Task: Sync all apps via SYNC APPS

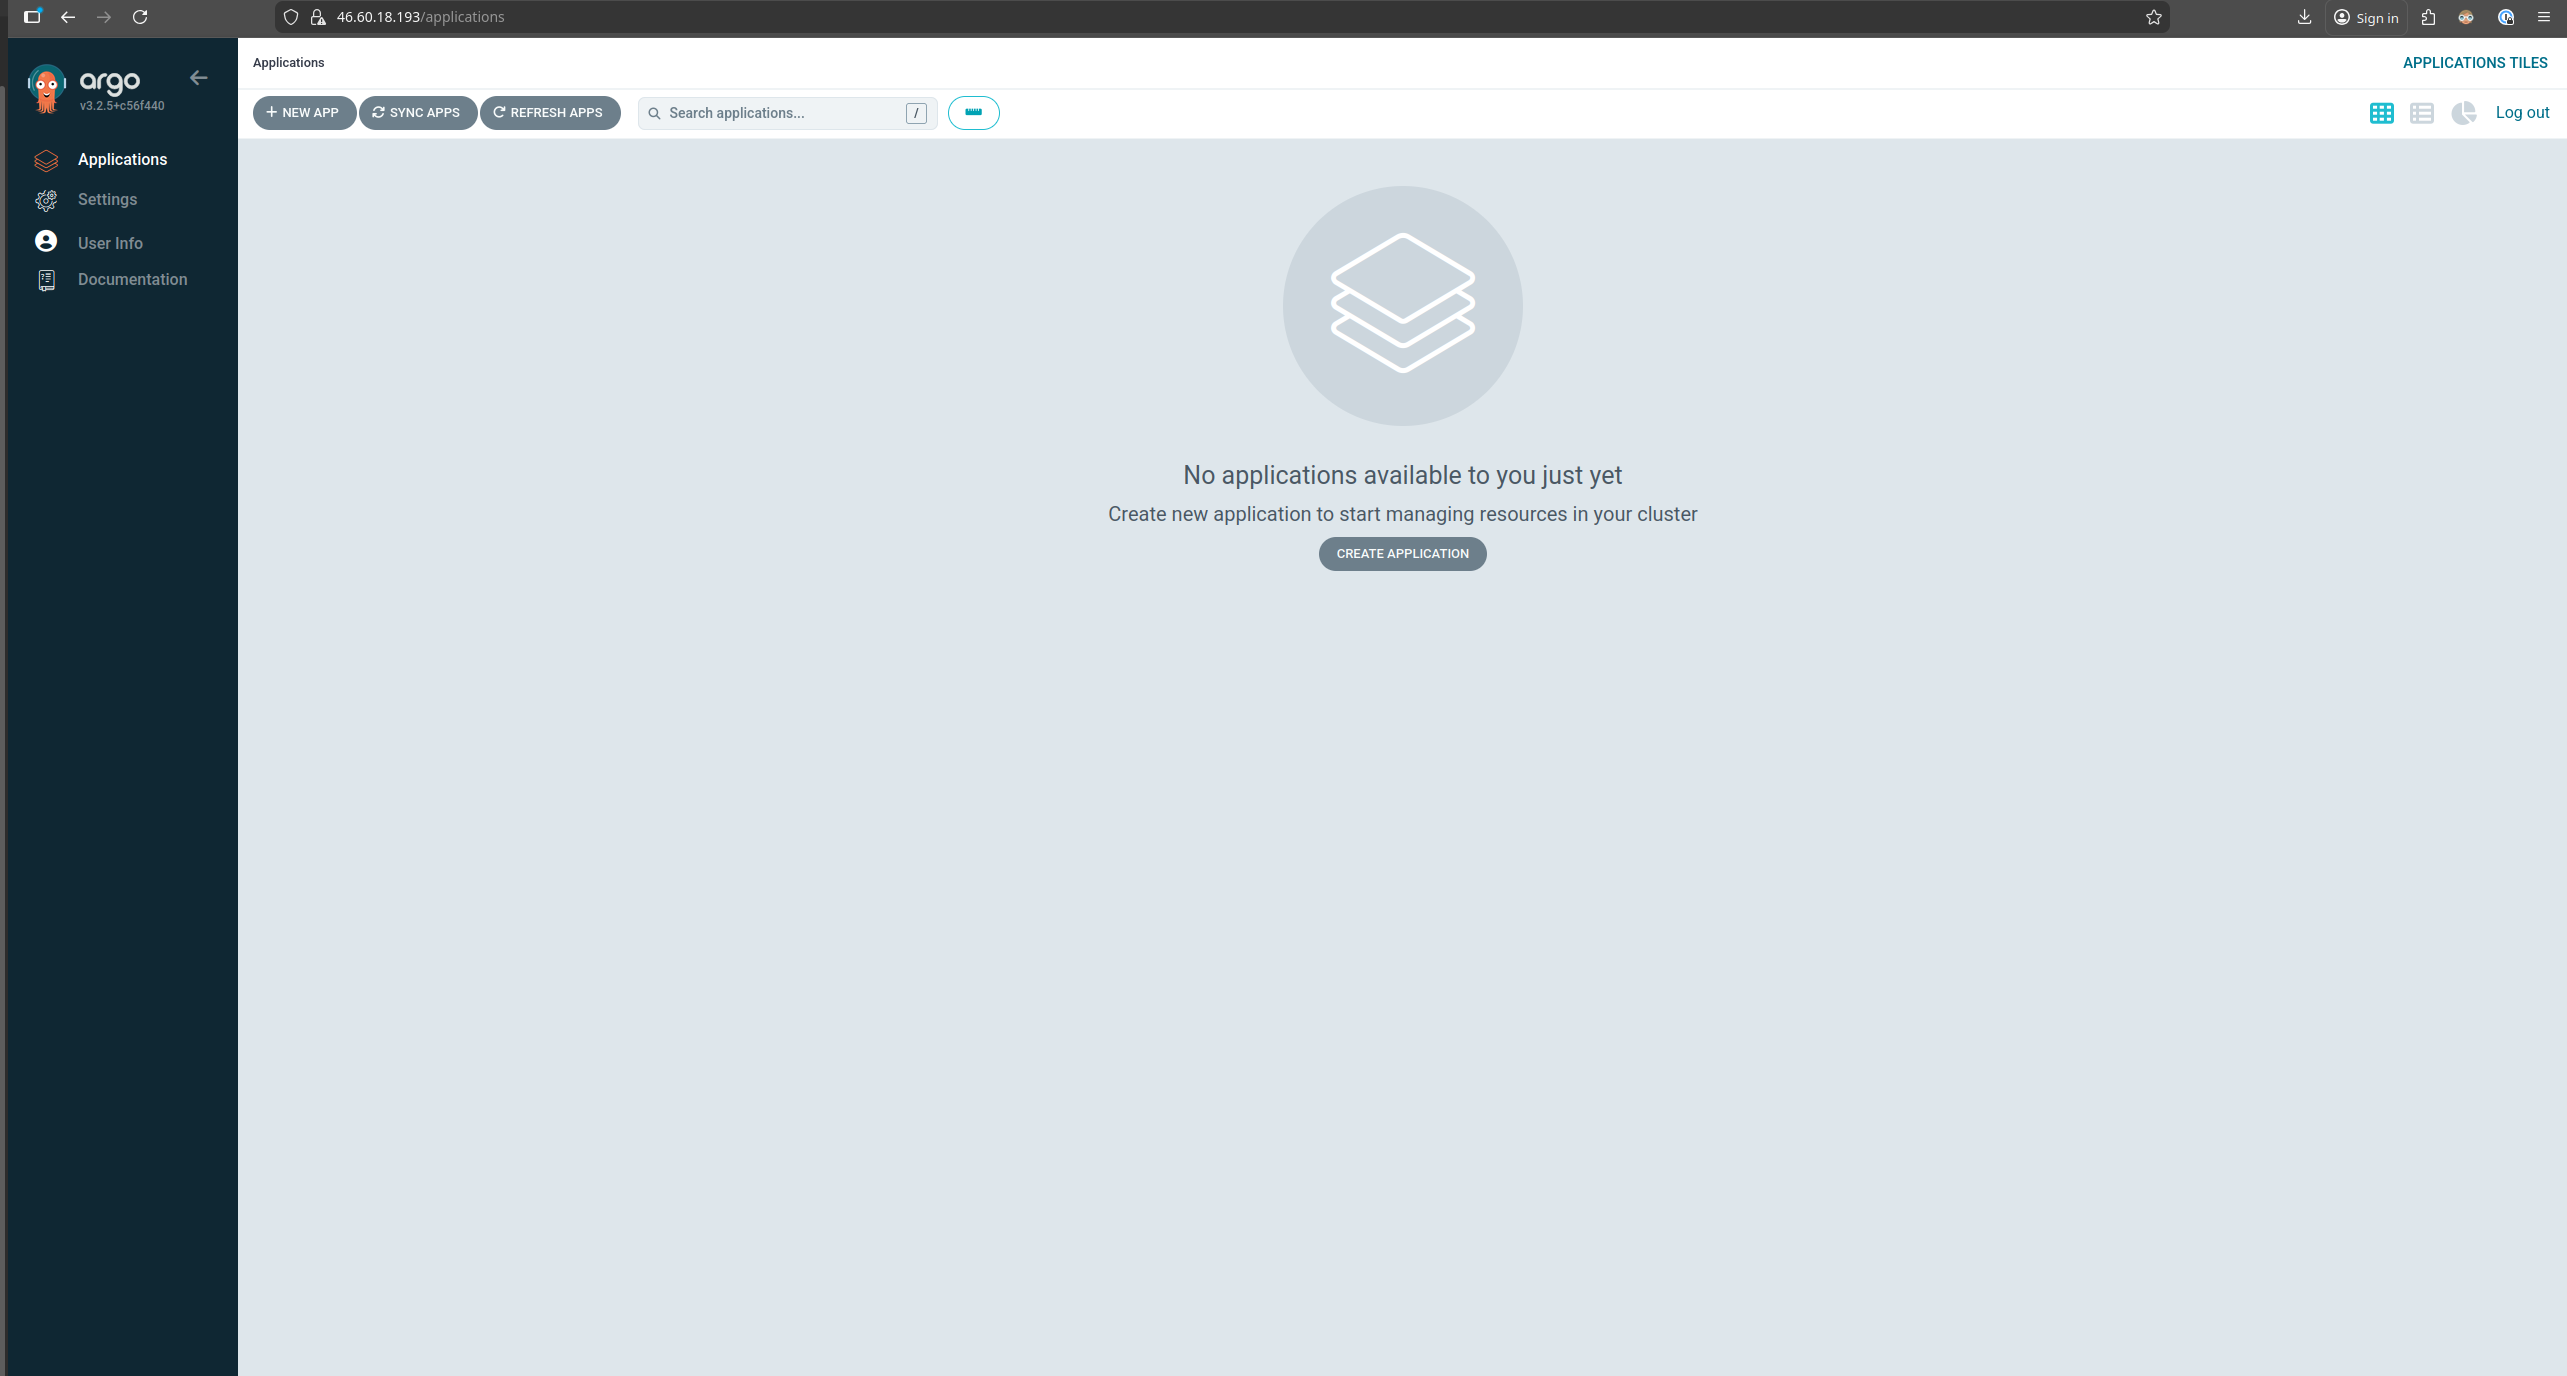Action: coord(417,113)
